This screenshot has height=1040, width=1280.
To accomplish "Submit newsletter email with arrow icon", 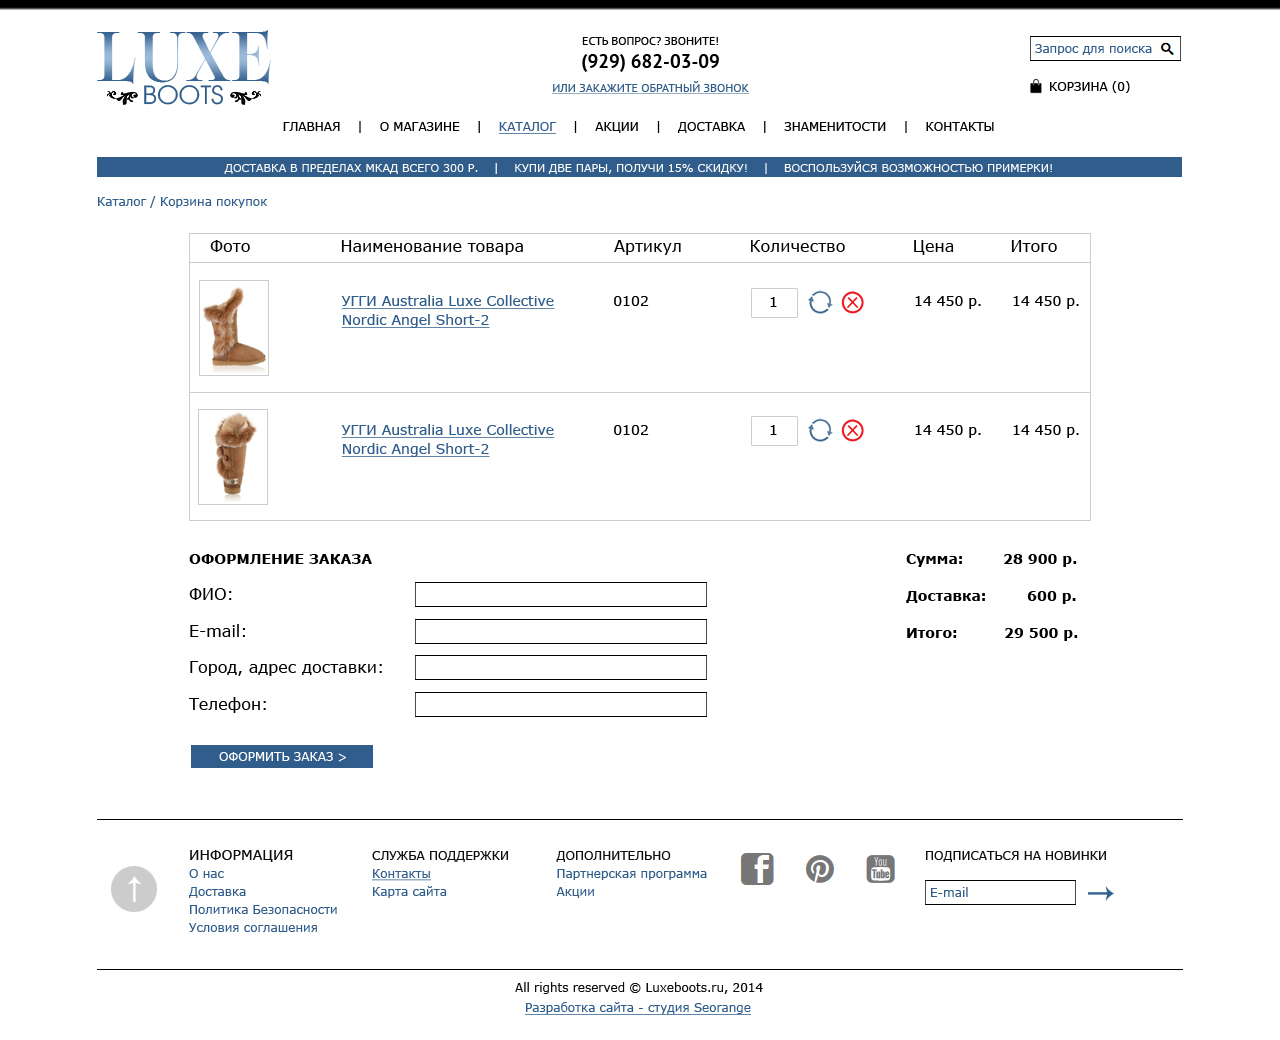I will coord(1101,893).
